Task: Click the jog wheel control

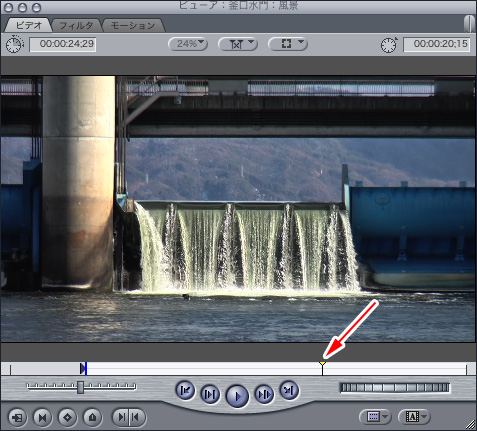Action: (x=395, y=388)
